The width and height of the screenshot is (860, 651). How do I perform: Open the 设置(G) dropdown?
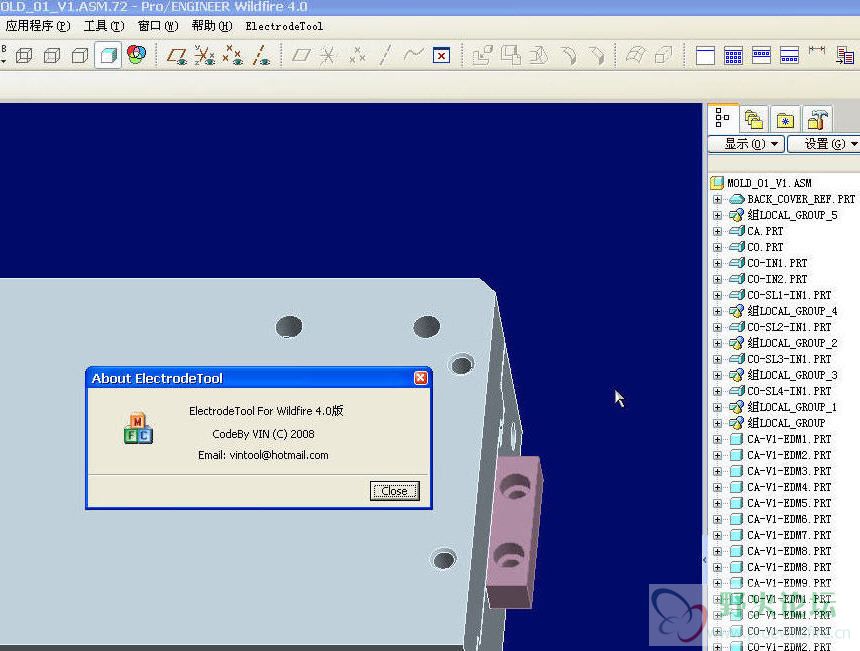tap(824, 144)
